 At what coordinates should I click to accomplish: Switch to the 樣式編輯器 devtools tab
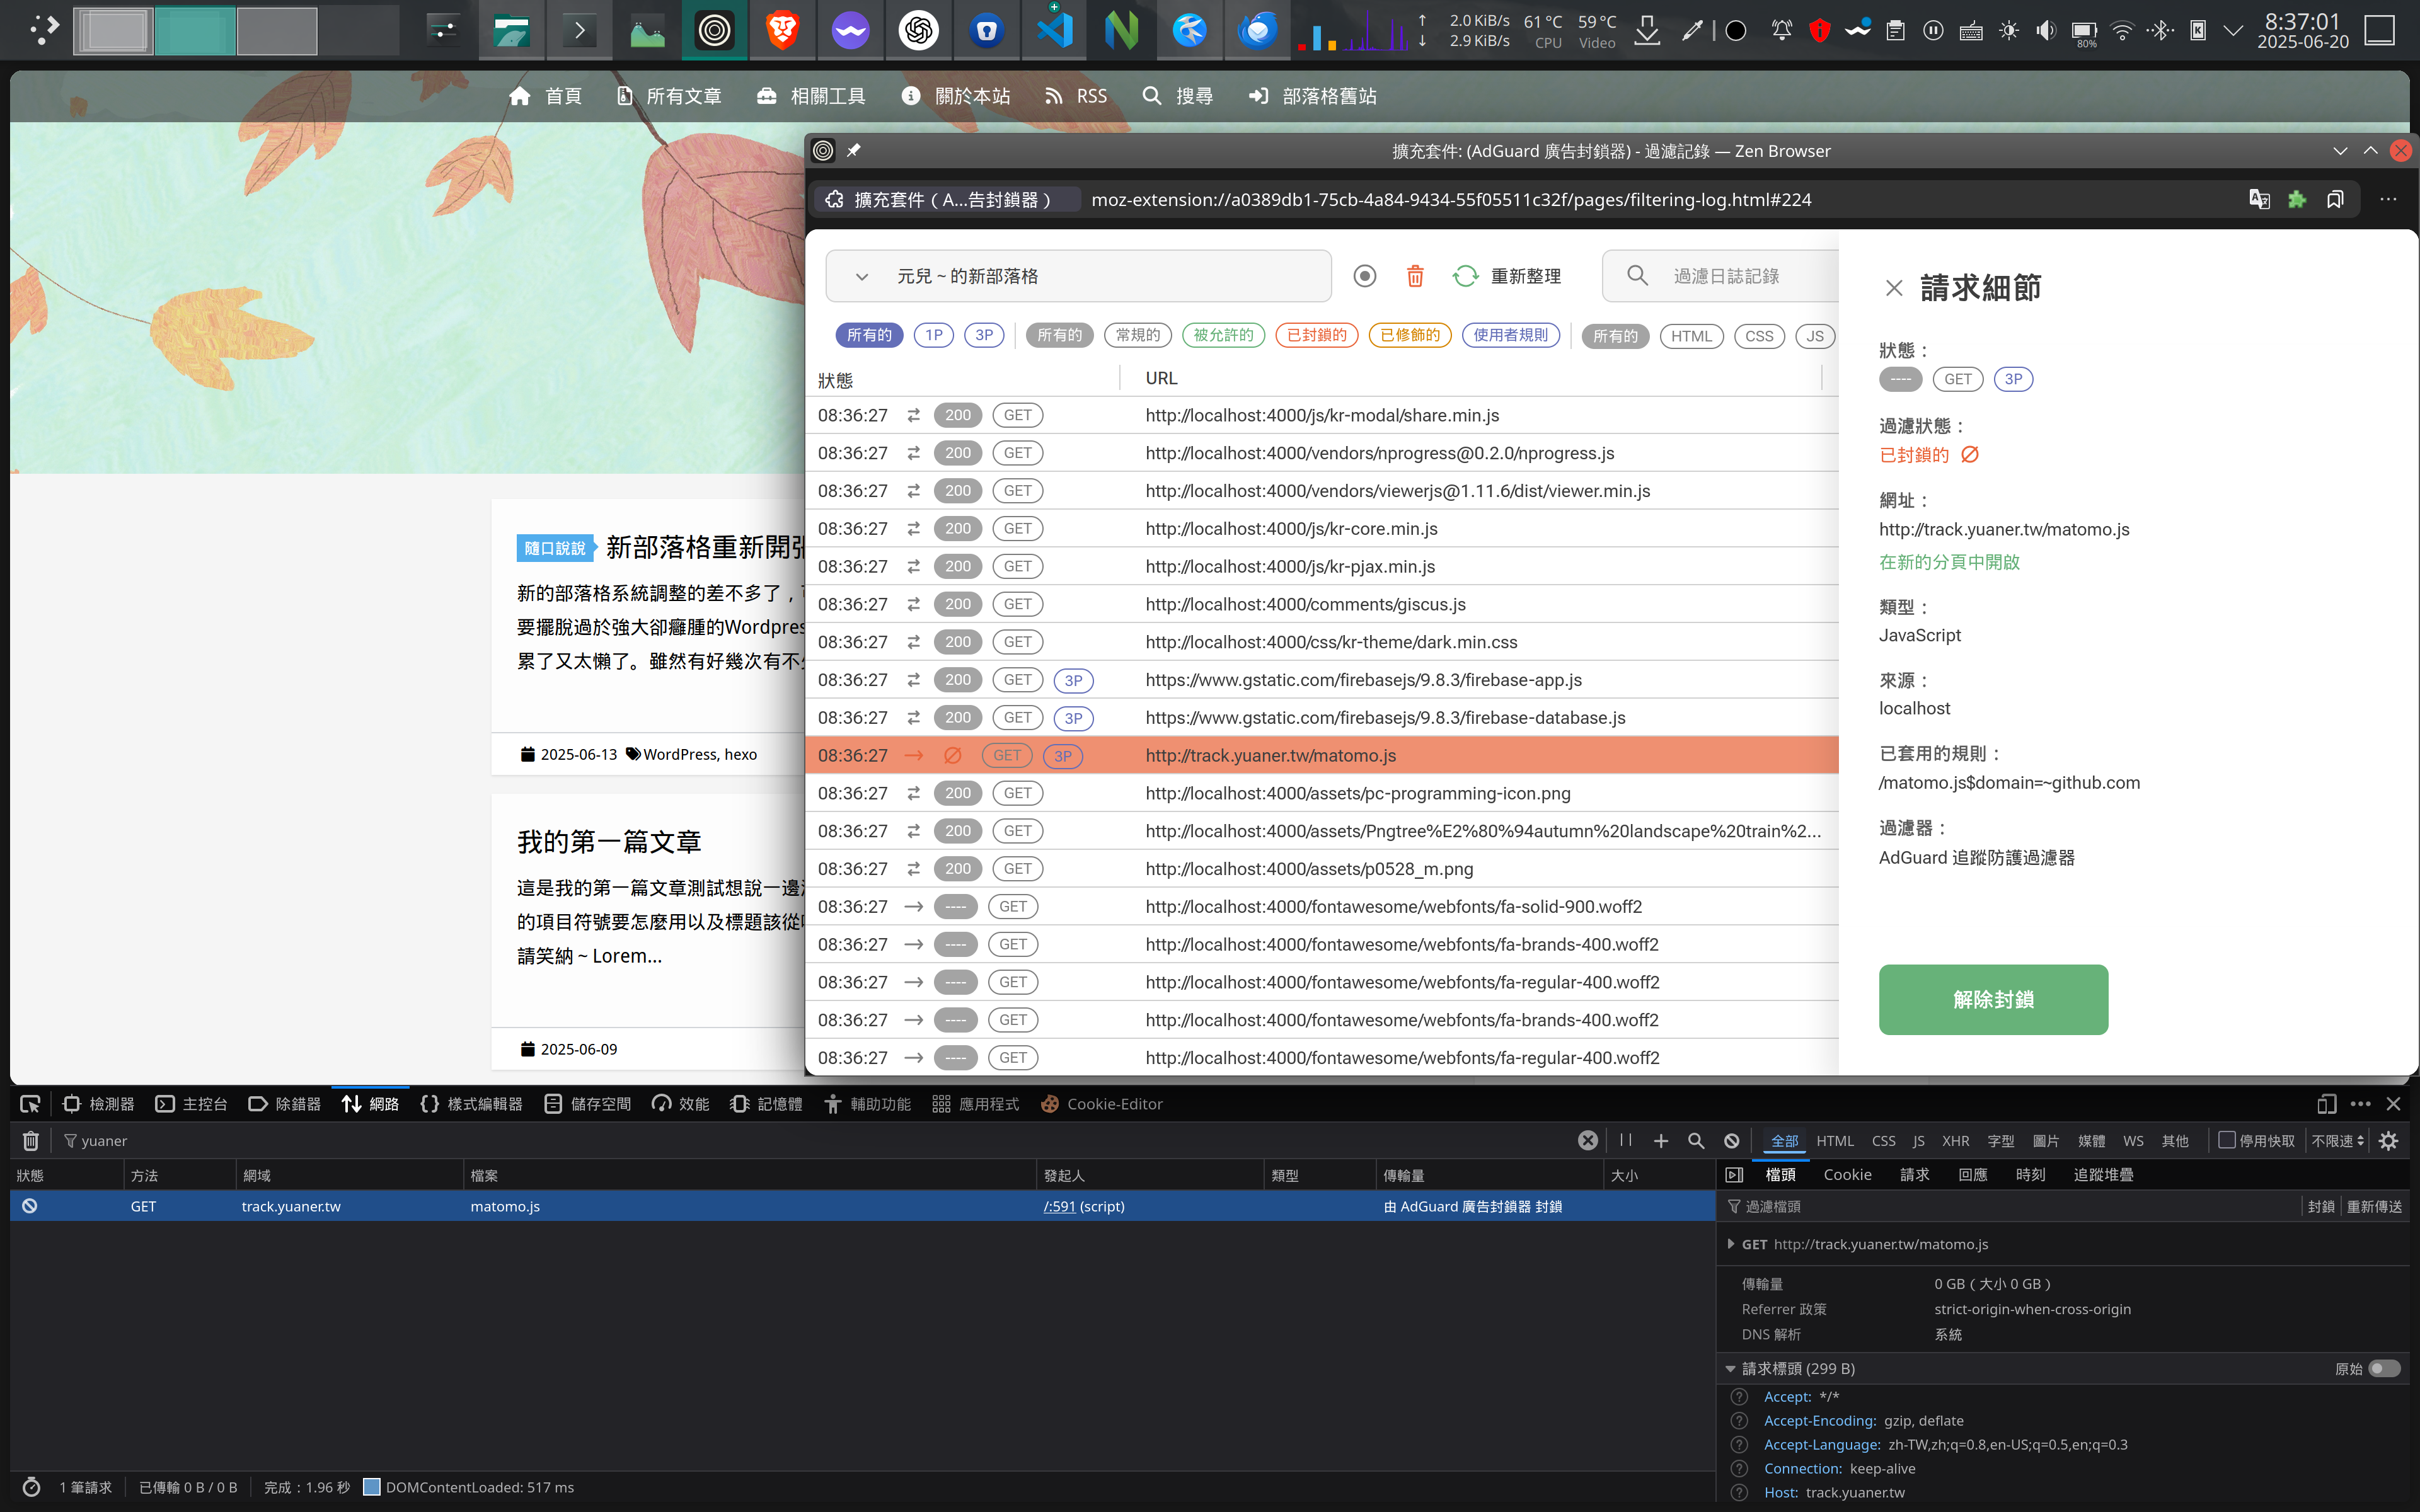pos(471,1104)
